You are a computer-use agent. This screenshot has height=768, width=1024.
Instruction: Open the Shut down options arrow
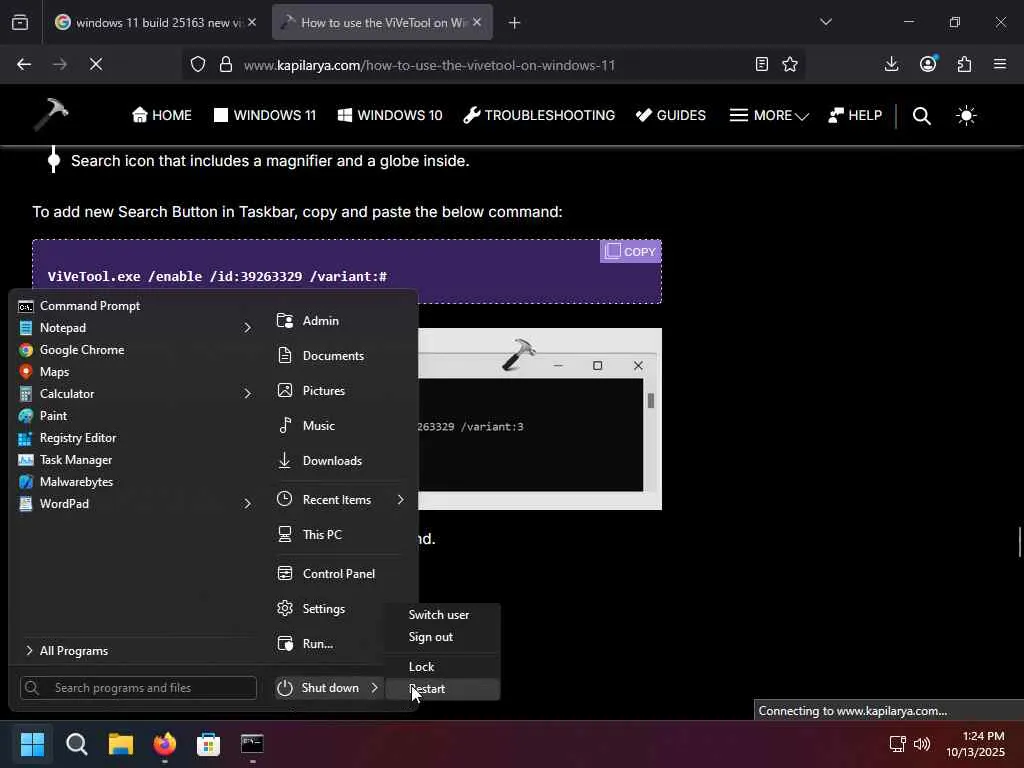pyautogui.click(x=375, y=688)
